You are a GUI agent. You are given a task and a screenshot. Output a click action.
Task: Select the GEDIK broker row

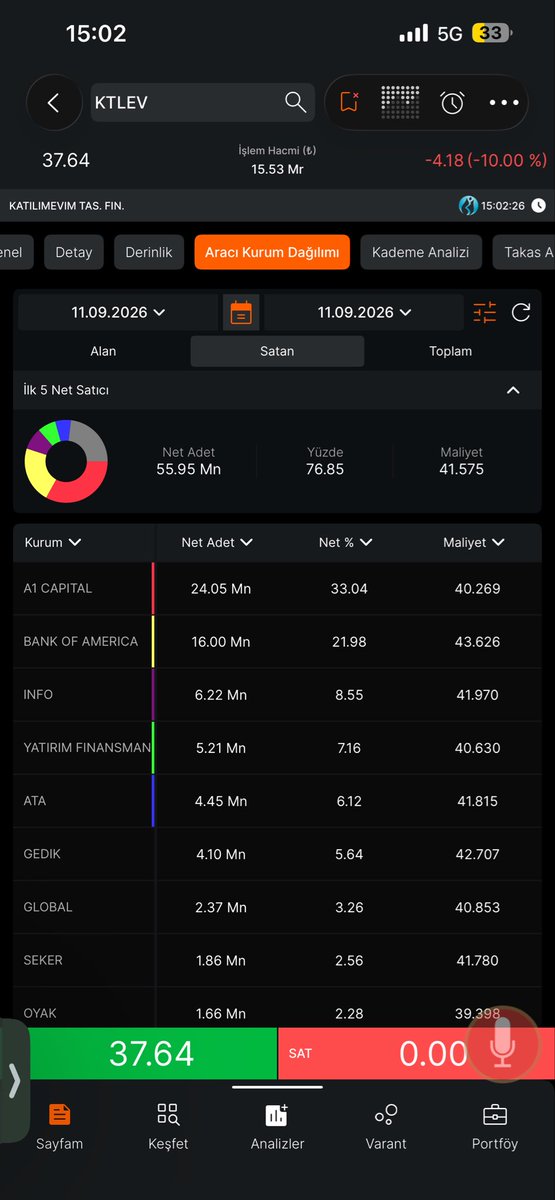pos(277,854)
